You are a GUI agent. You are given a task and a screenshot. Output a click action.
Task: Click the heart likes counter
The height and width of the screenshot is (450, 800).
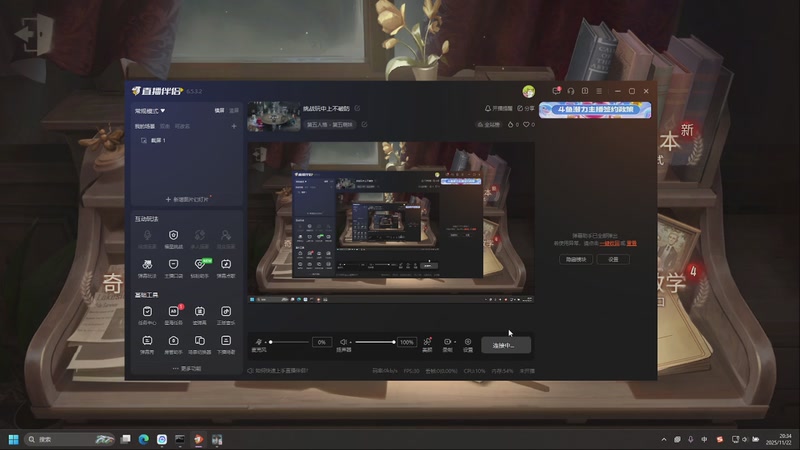pyautogui.click(x=529, y=124)
